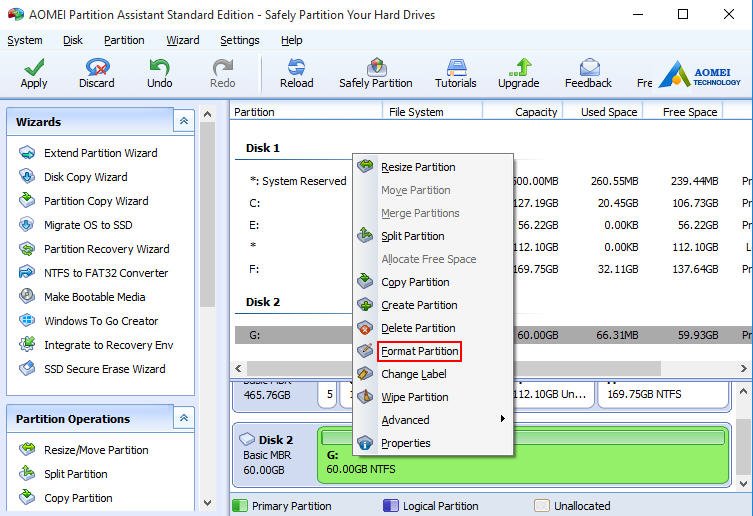Expand the Advanced submenu arrow
Image resolution: width=753 pixels, height=516 pixels.
click(502, 418)
